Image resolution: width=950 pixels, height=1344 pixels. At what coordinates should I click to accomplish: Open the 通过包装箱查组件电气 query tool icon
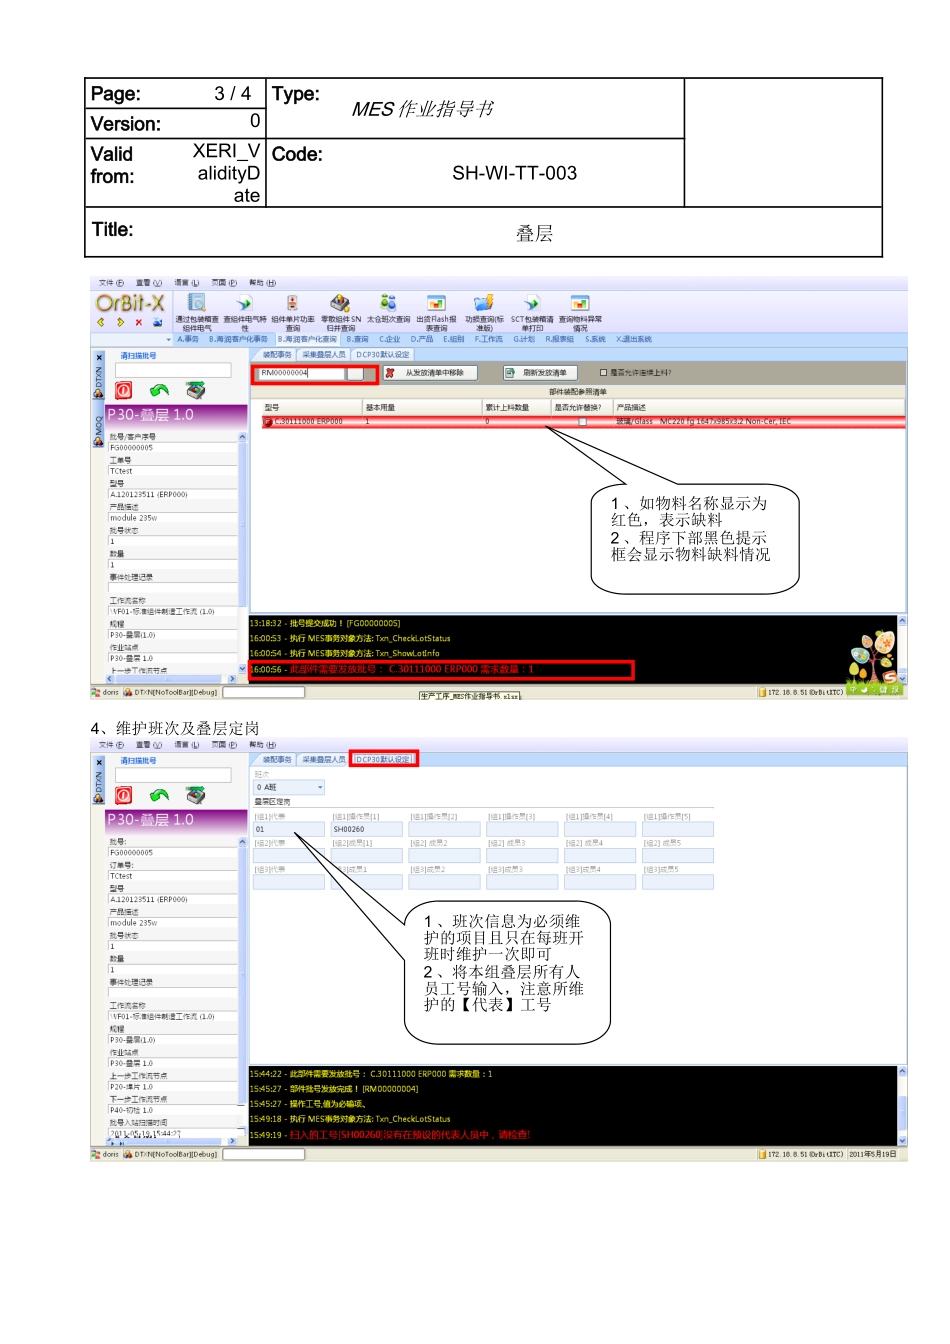(197, 303)
